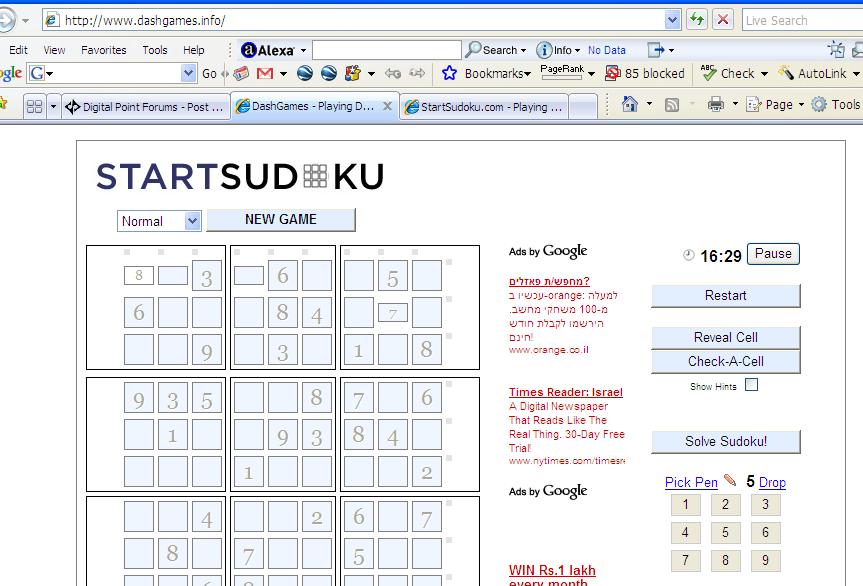Go to the Home page icon
This screenshot has height=586, width=863.
(x=630, y=104)
